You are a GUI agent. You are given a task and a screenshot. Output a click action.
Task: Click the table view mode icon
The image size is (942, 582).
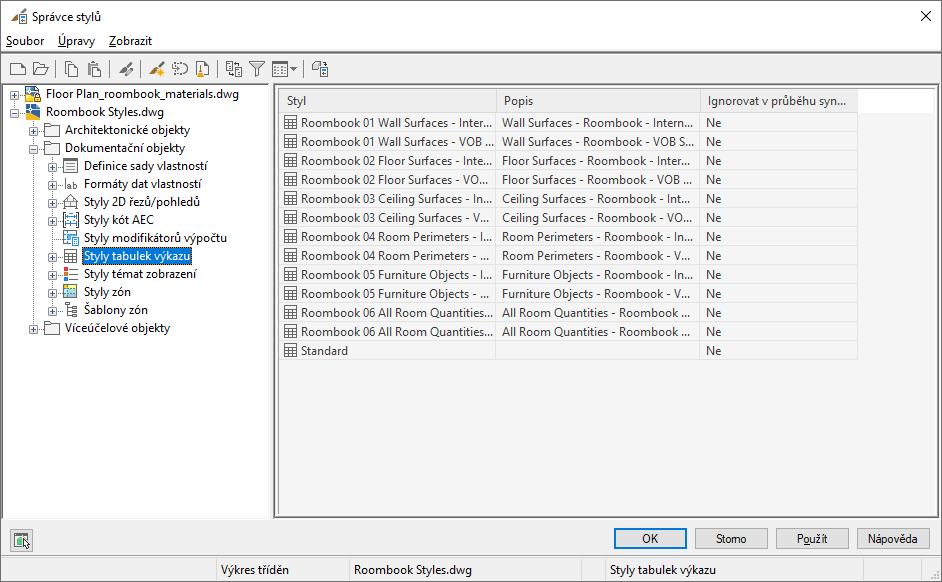[x=279, y=70]
